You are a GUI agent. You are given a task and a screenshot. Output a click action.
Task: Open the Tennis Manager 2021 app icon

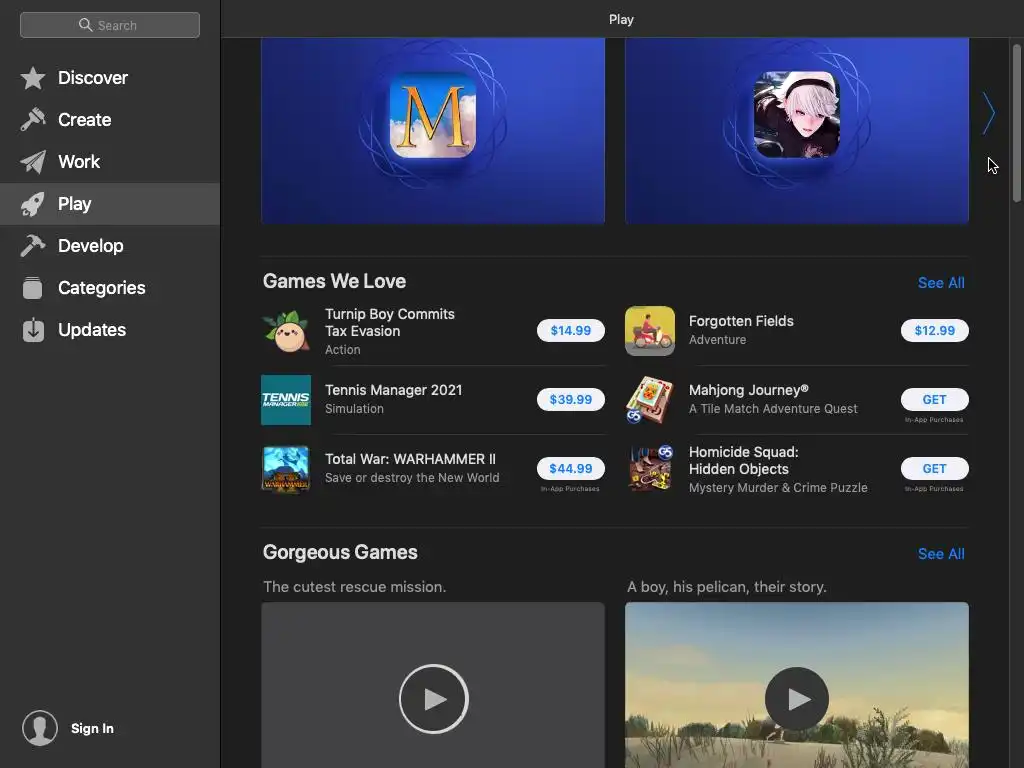click(x=286, y=400)
